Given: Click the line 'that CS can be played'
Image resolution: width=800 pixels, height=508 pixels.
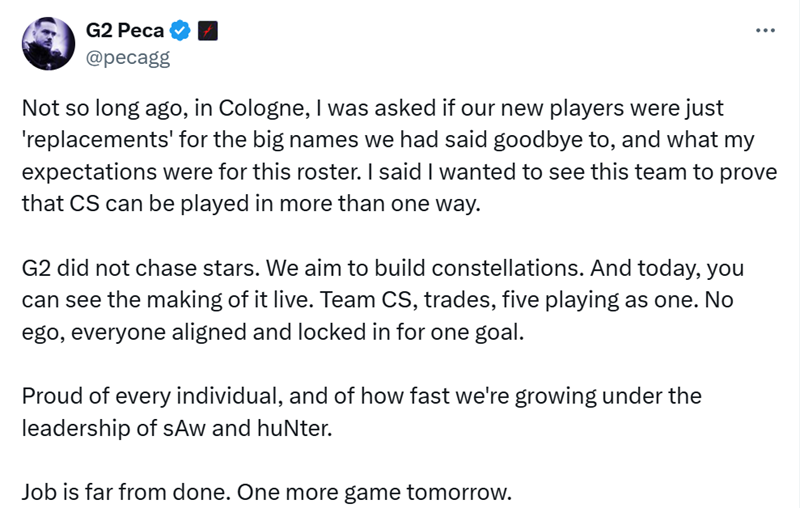Looking at the screenshot, I should [251, 204].
